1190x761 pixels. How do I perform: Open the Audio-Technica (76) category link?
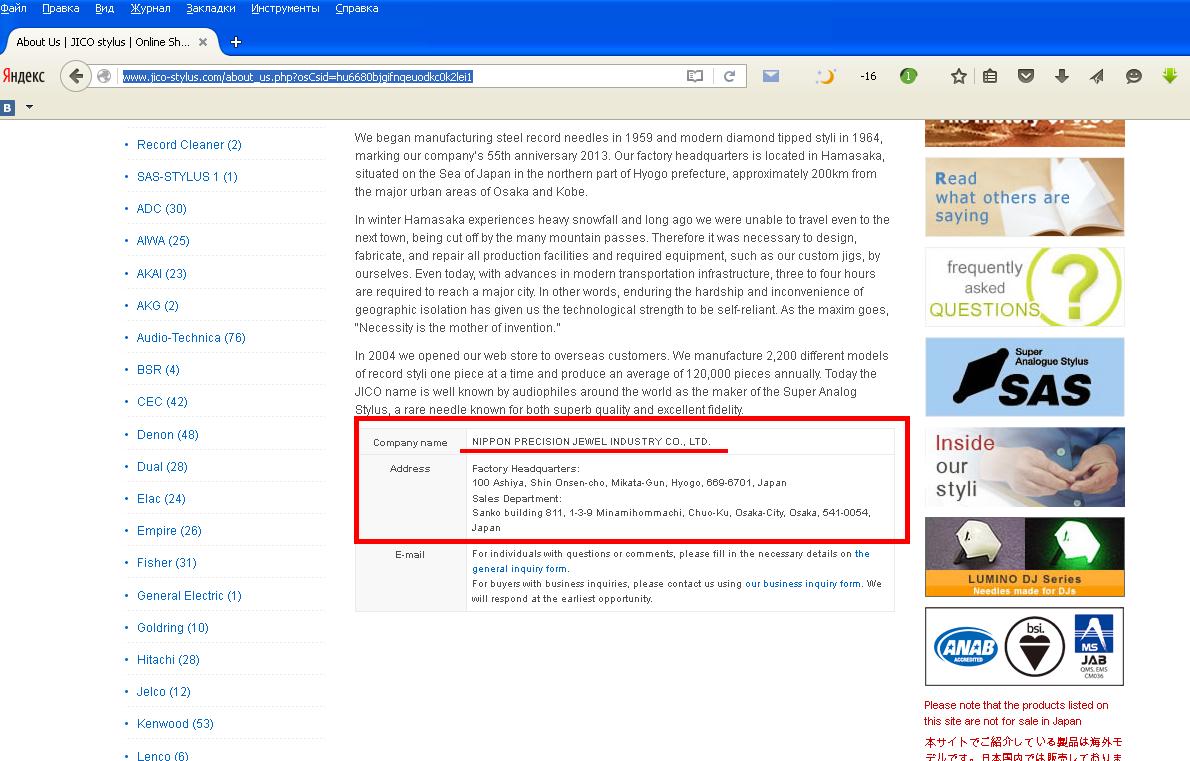click(191, 338)
